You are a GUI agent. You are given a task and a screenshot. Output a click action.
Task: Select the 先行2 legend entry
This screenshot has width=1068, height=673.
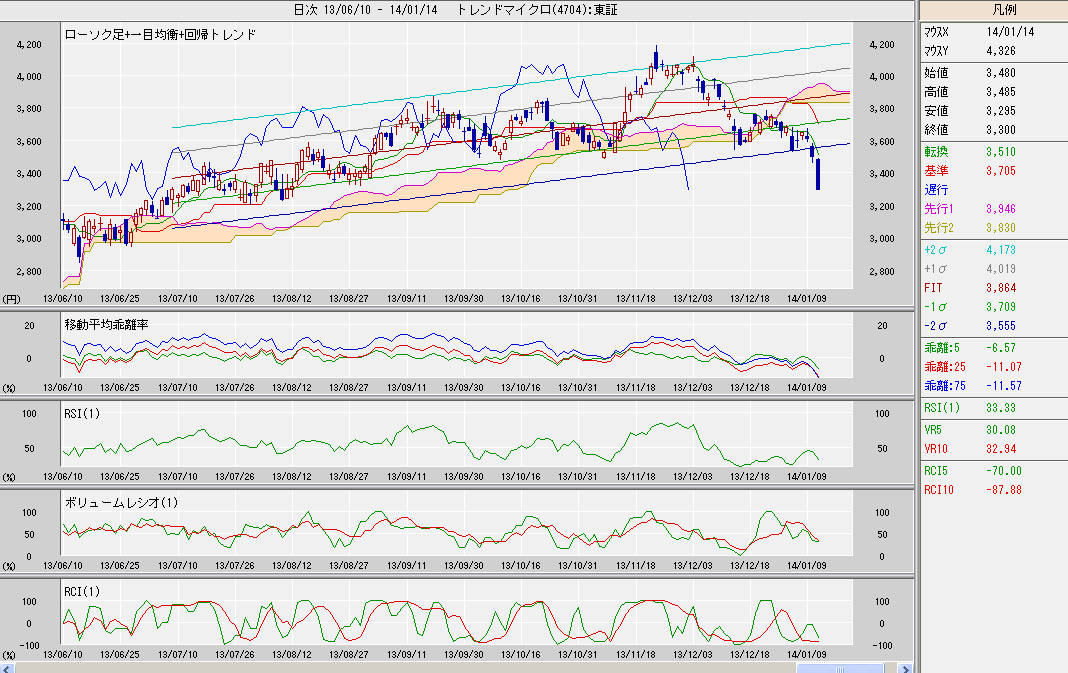pos(941,228)
